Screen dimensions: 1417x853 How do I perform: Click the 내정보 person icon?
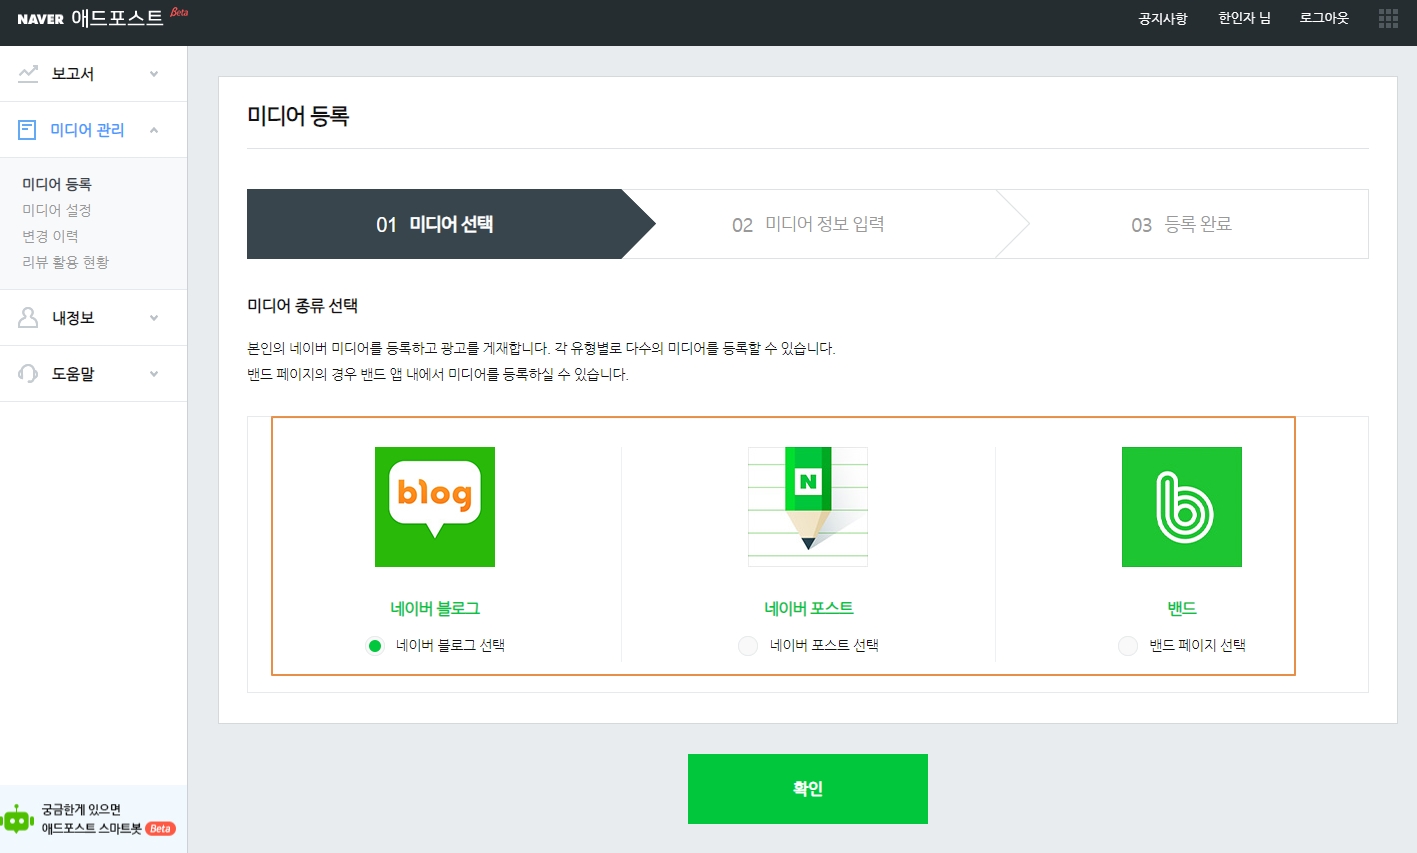[x=28, y=317]
